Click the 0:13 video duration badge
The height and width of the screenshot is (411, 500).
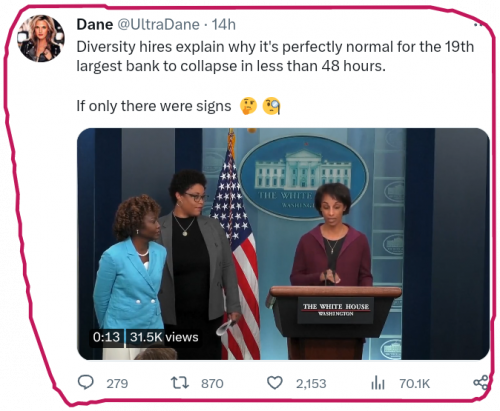coord(106,337)
